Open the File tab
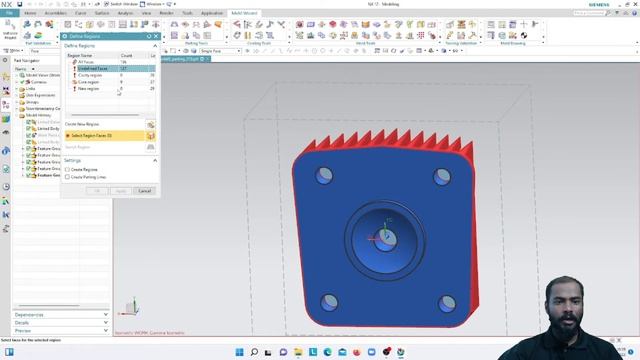The image size is (640, 360). tap(9, 13)
